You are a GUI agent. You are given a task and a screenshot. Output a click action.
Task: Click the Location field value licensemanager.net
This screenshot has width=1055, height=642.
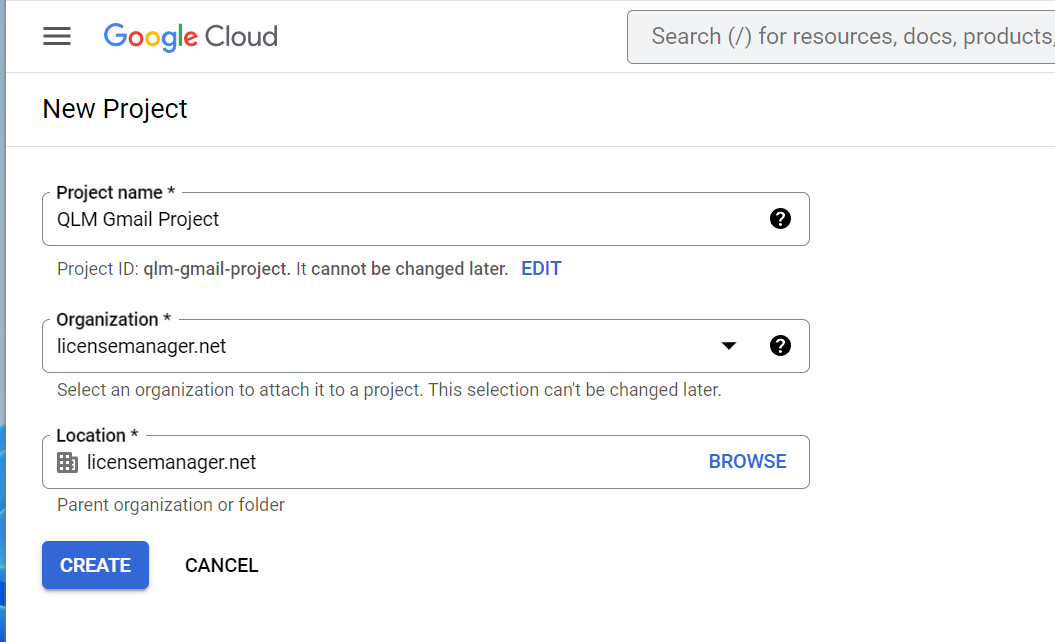pos(172,462)
